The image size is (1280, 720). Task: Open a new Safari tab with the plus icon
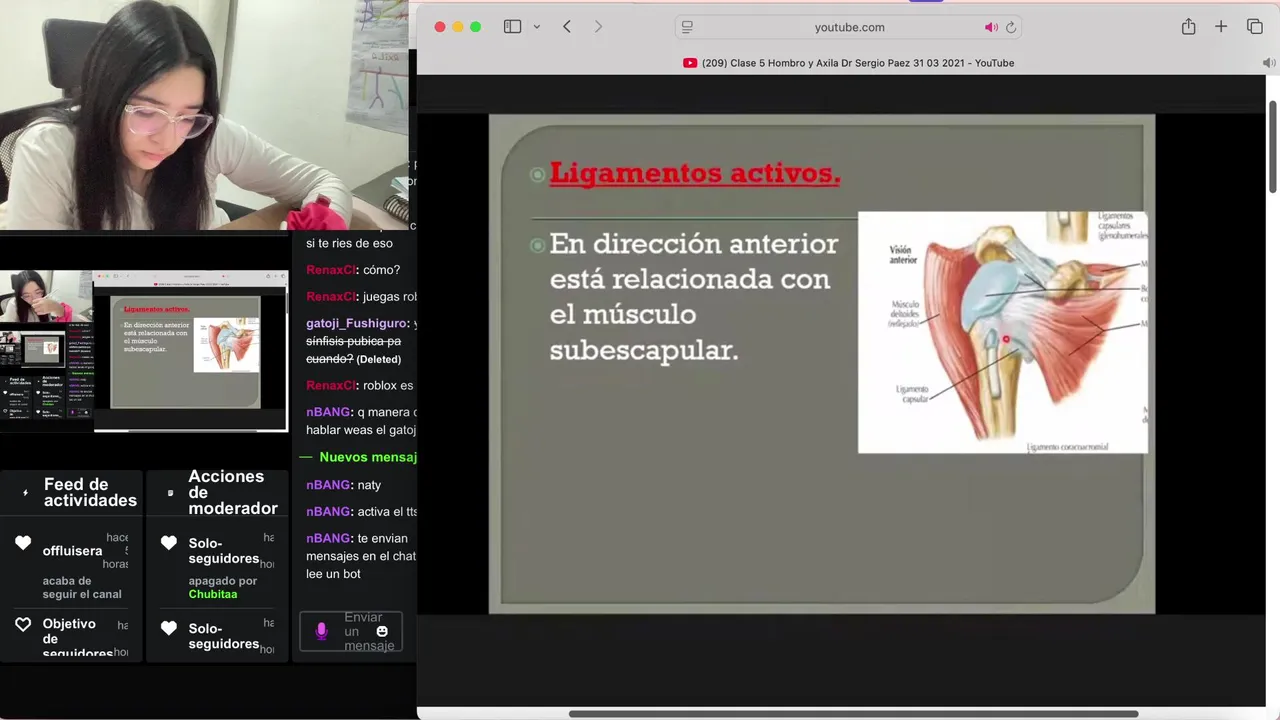(1221, 27)
